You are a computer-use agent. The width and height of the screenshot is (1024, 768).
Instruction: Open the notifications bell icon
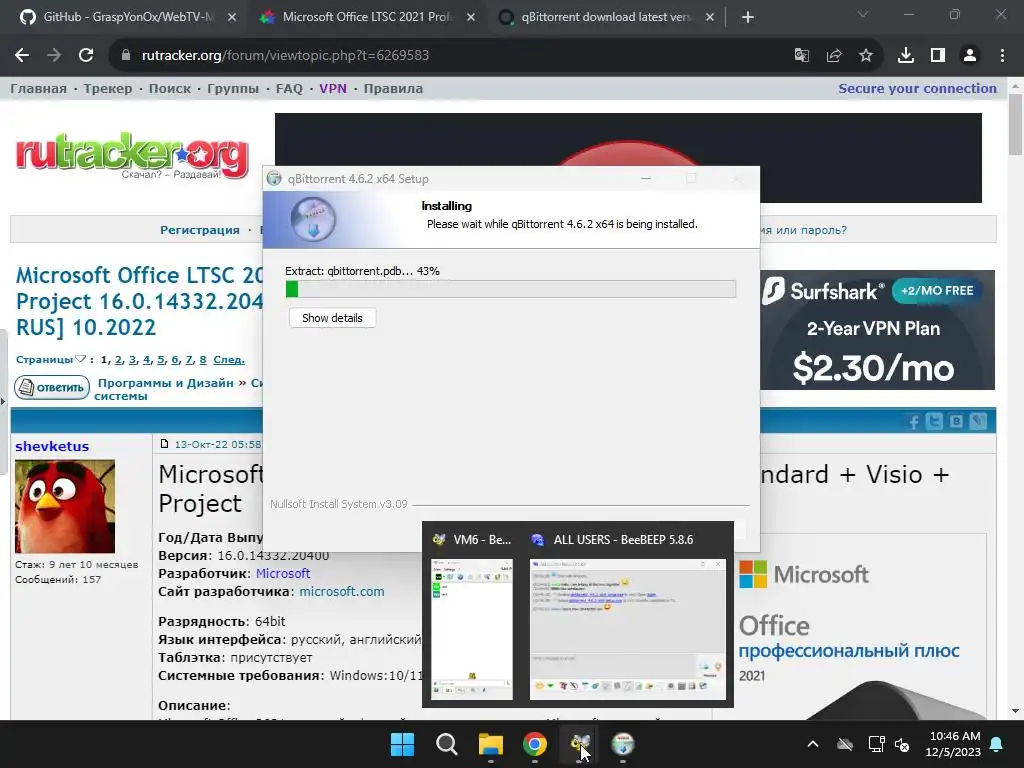997,744
